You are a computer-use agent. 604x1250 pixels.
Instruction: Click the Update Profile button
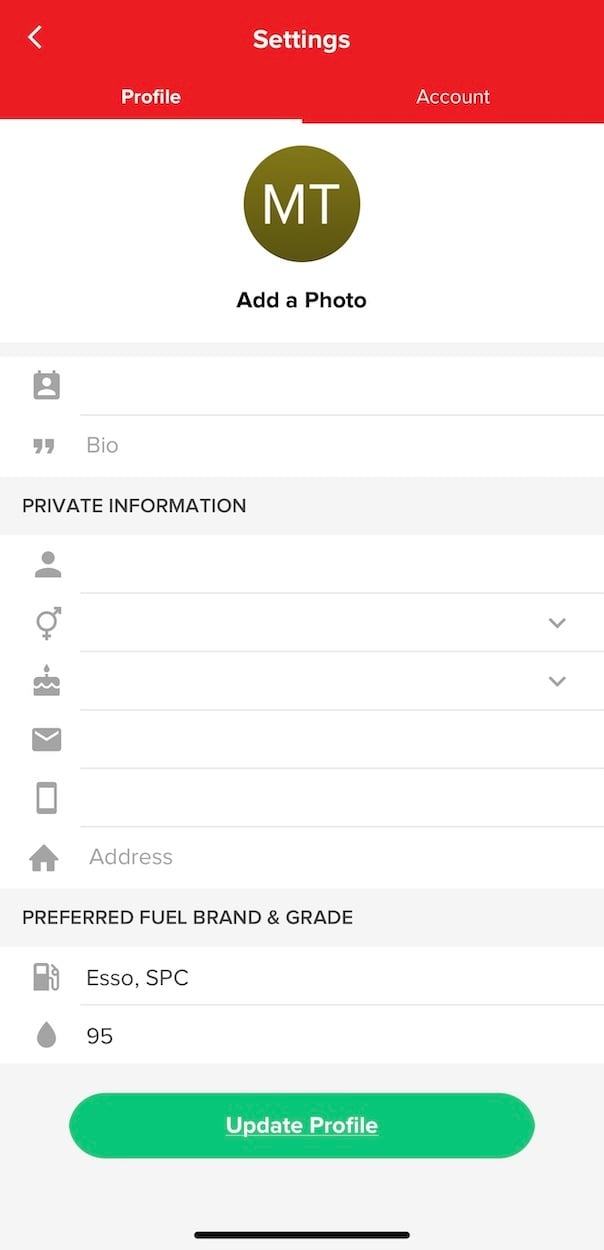coord(302,1125)
